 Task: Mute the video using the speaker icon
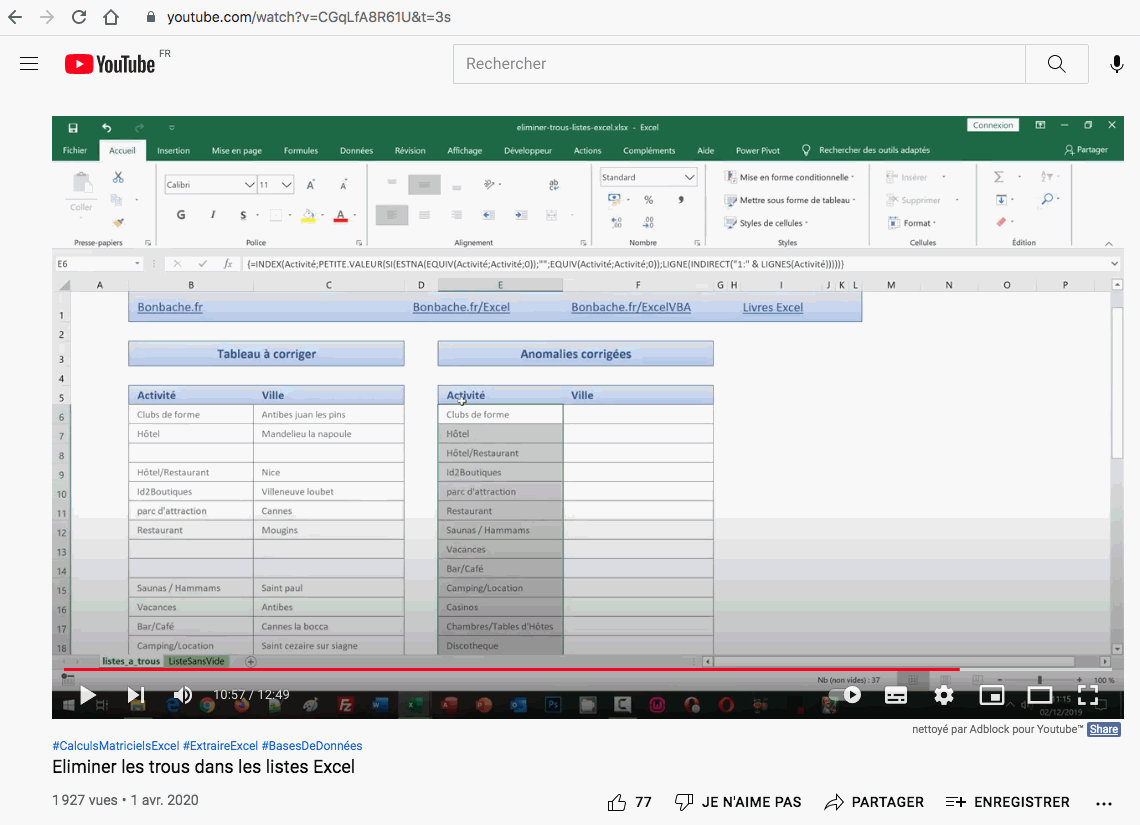click(183, 694)
